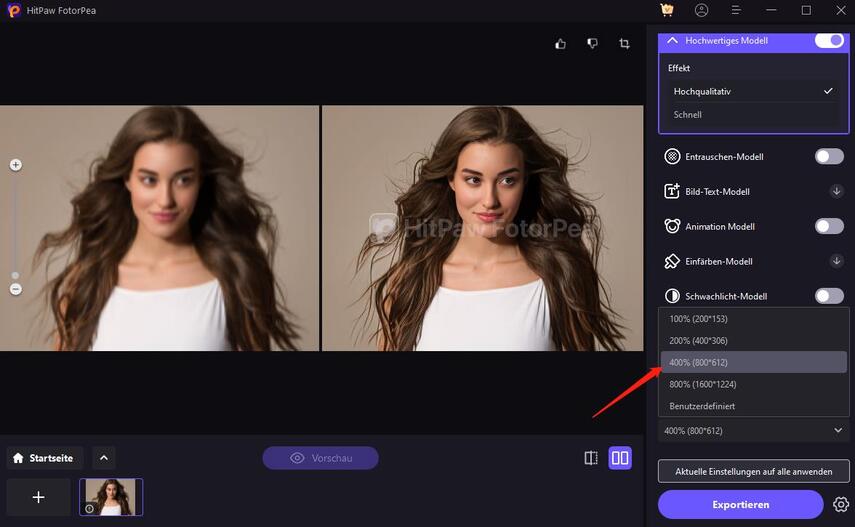
Task: Enable the Entrauschen-Modell toggle
Action: tap(829, 156)
